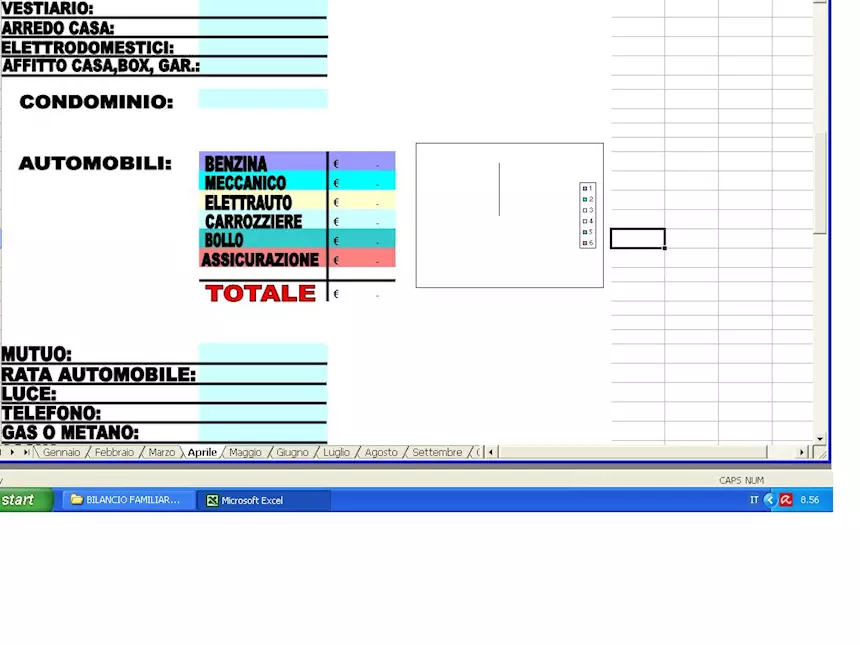Activate Microsoft Excel taskbar button
Image resolution: width=860 pixels, height=645 pixels.
click(264, 500)
